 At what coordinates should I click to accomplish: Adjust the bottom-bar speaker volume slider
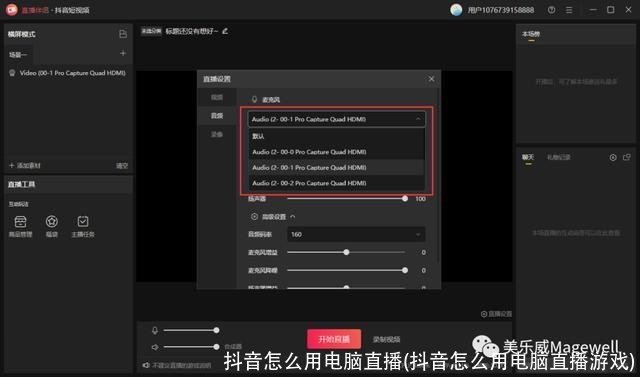pyautogui.click(x=191, y=347)
